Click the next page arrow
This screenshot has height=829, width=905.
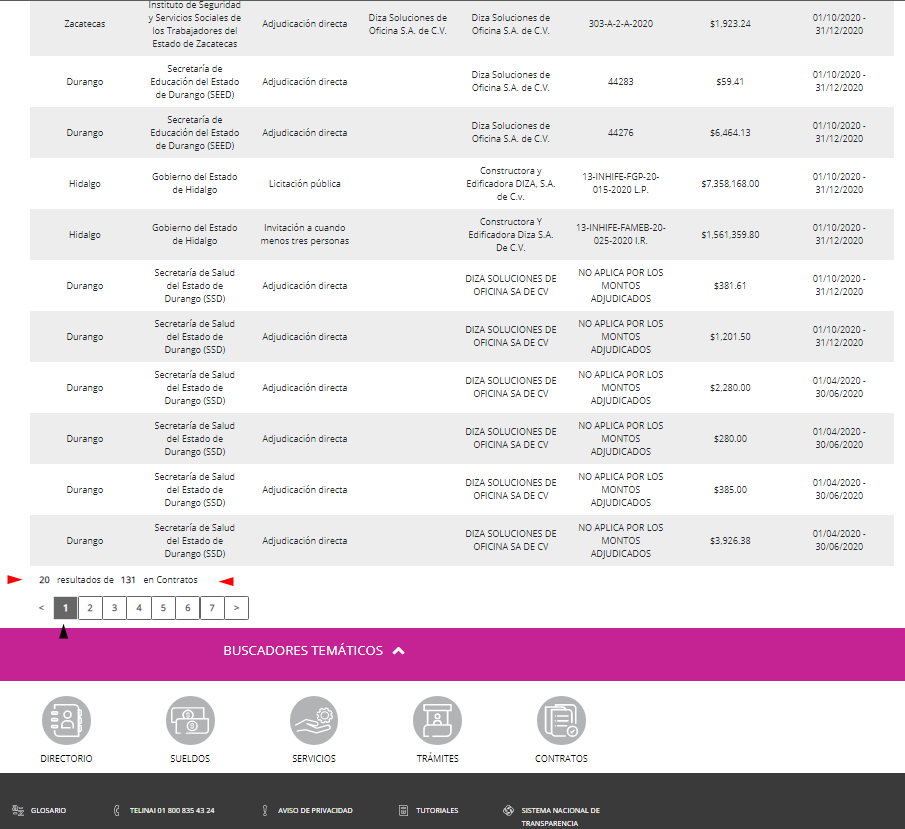(x=236, y=607)
